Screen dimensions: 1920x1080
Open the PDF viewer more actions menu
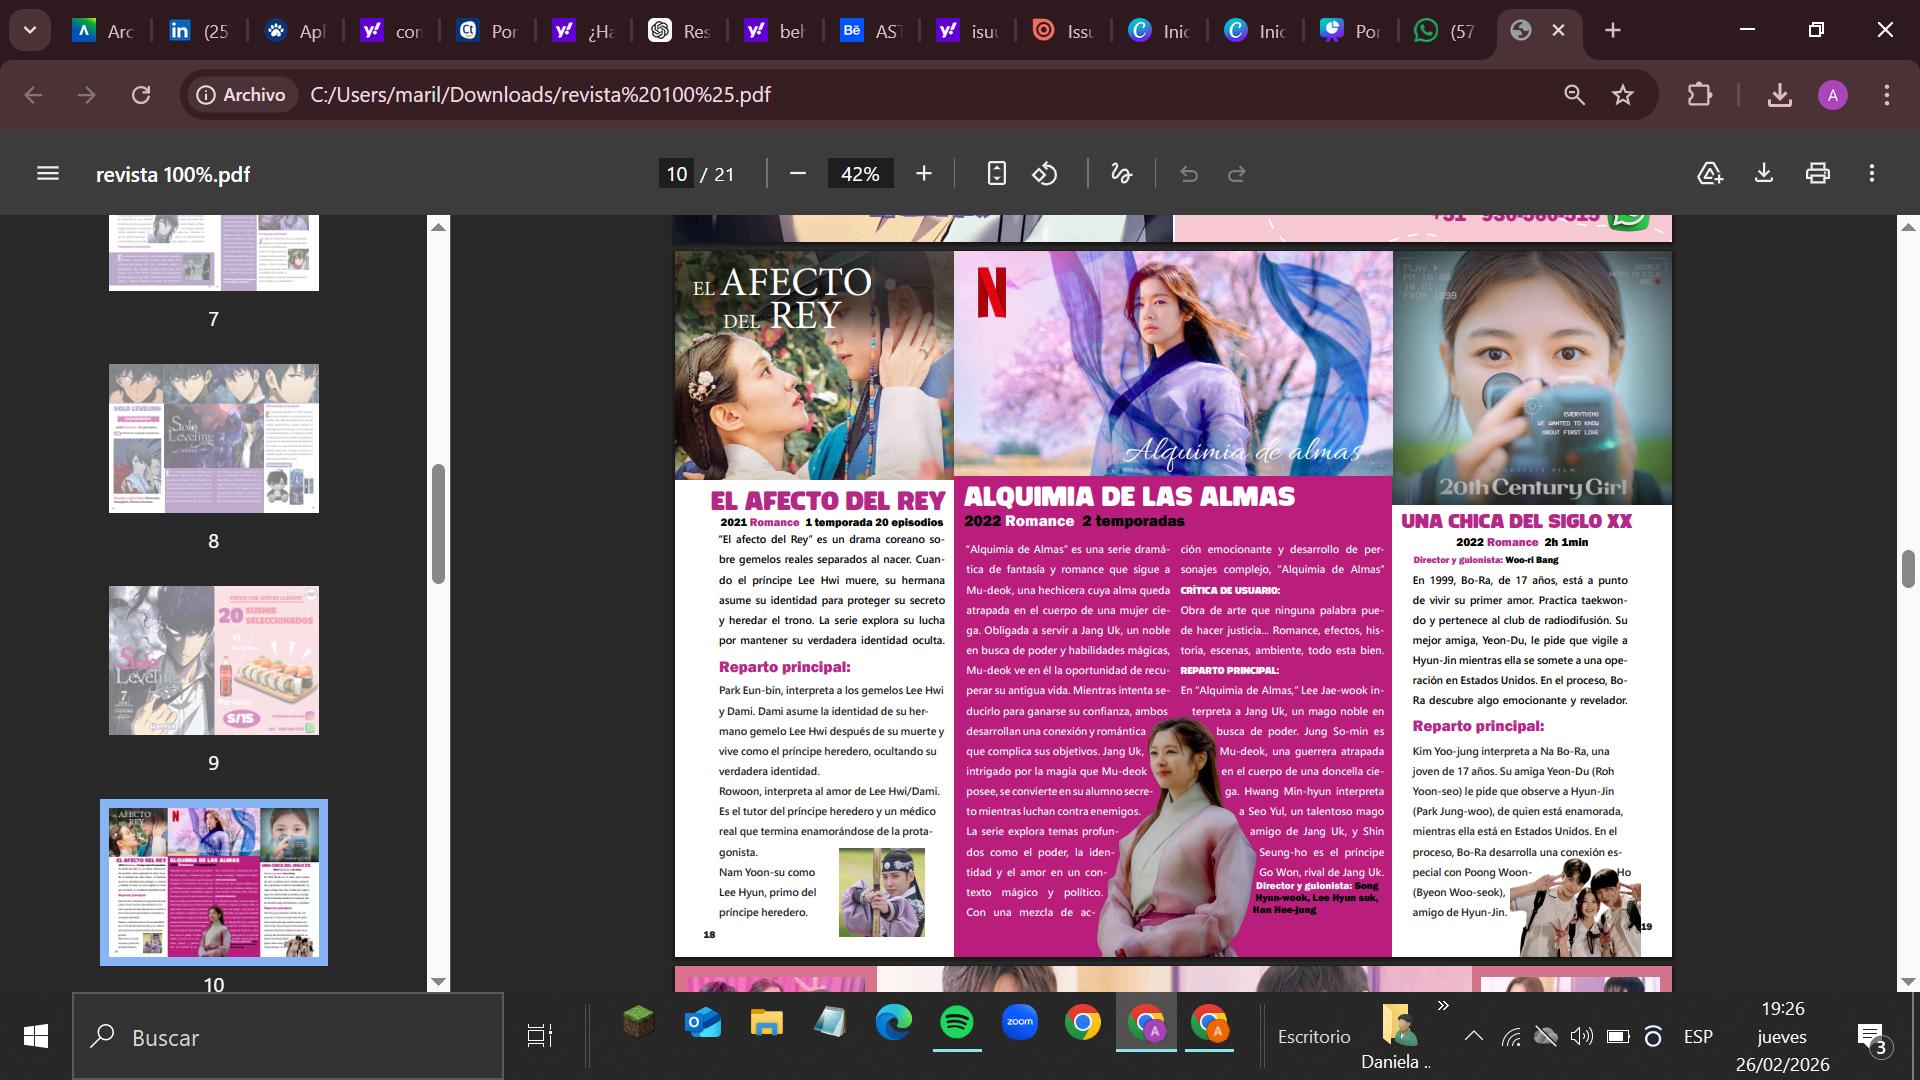click(1871, 174)
